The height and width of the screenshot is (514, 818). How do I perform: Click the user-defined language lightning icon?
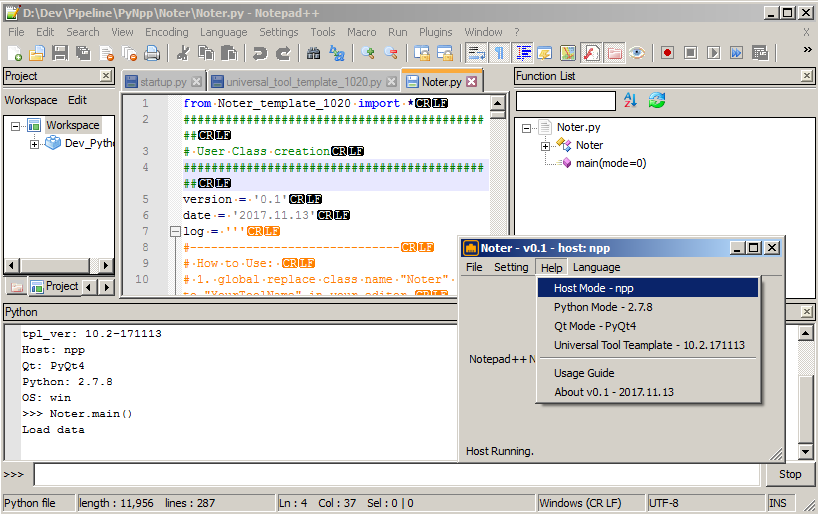[545, 53]
